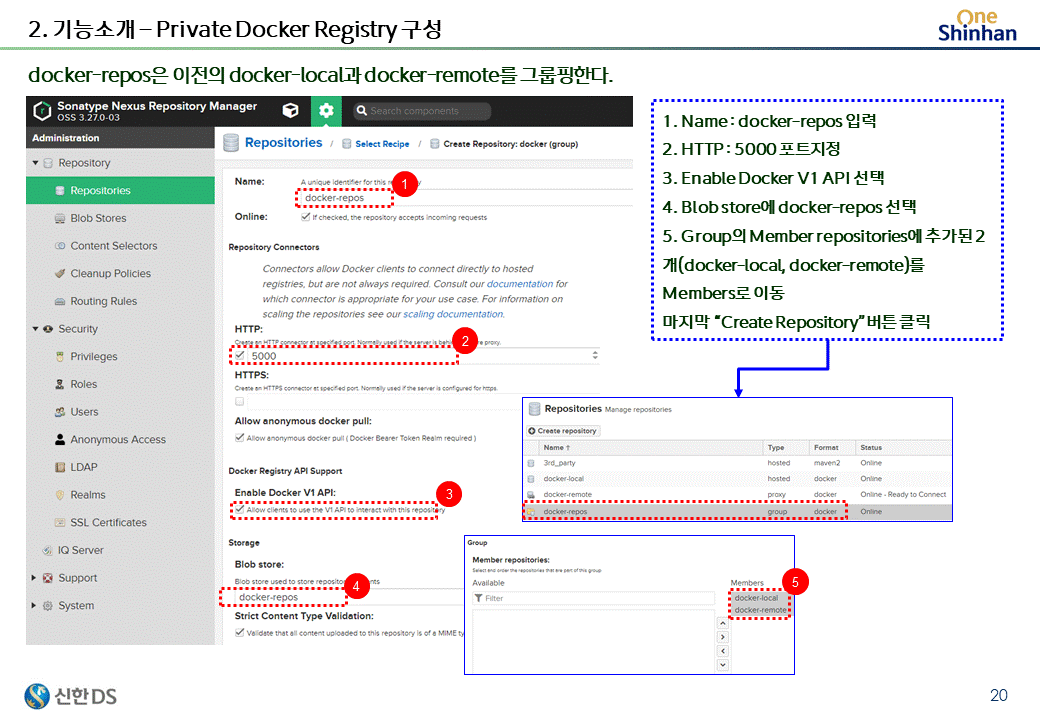This screenshot has width=1040, height=720.
Task: Enable the HTTPS connector checkbox
Action: (x=239, y=401)
